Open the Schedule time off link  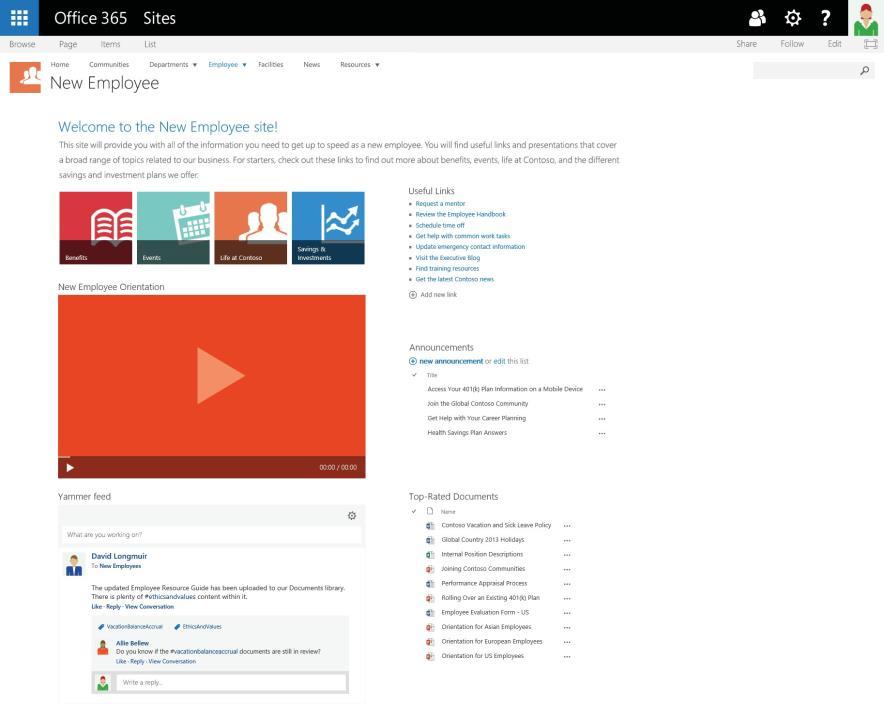click(x=440, y=225)
